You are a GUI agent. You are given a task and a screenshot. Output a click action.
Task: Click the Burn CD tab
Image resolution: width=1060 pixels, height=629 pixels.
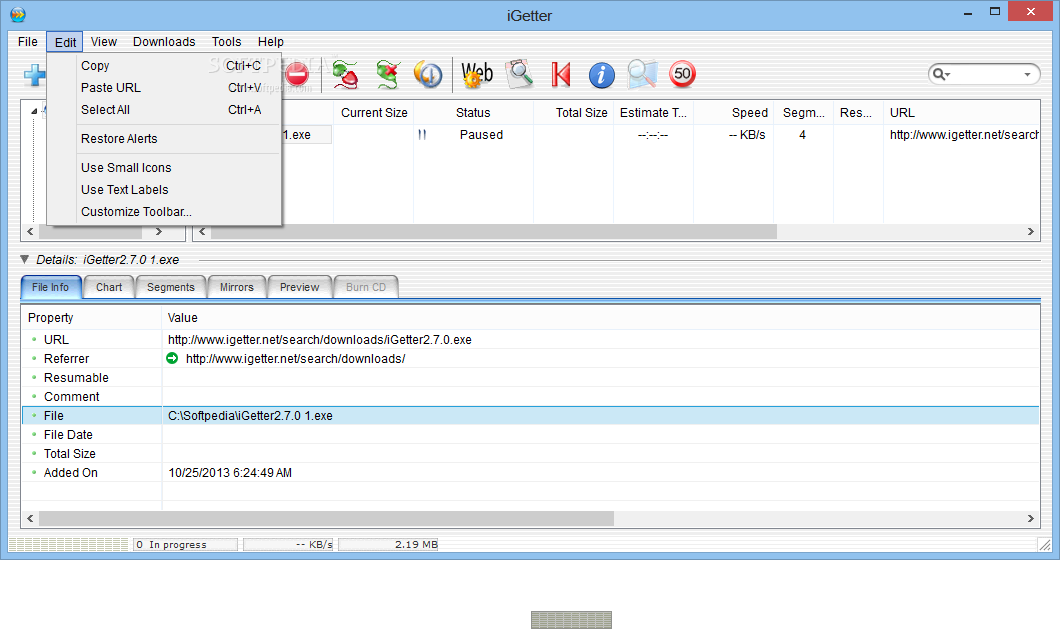click(x=366, y=287)
